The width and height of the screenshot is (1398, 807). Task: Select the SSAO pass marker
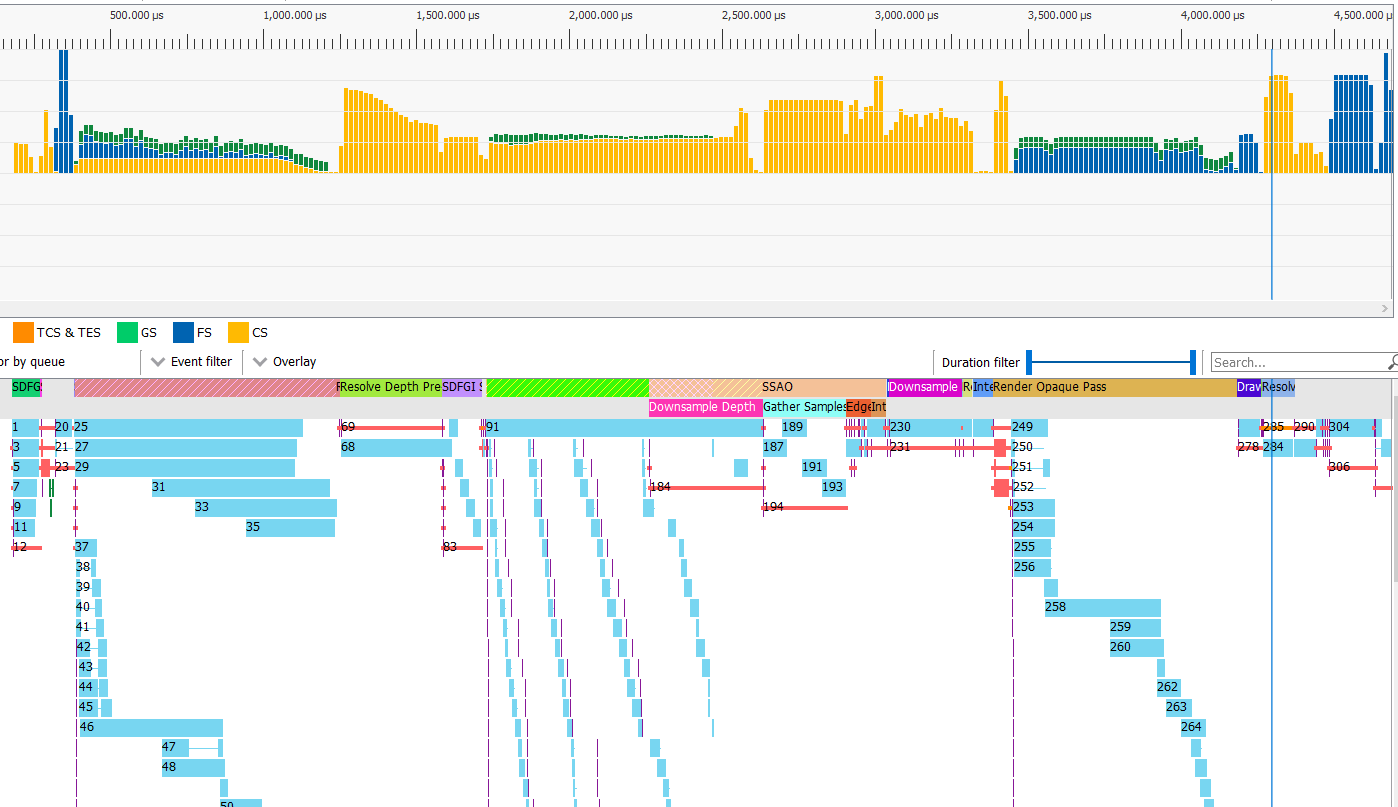[800, 387]
